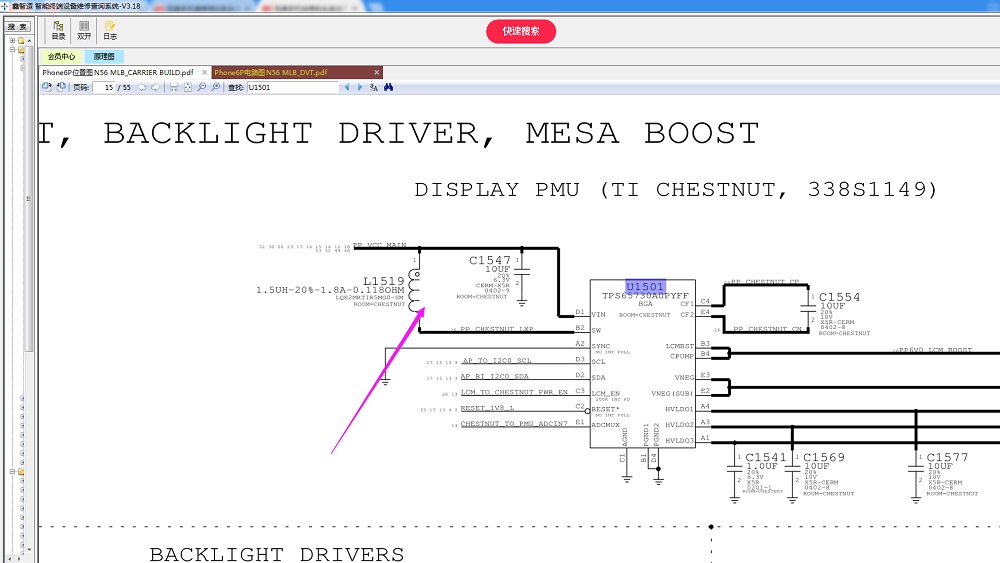Go to the previous page arrow
The width and height of the screenshot is (1000, 563).
tap(142, 87)
